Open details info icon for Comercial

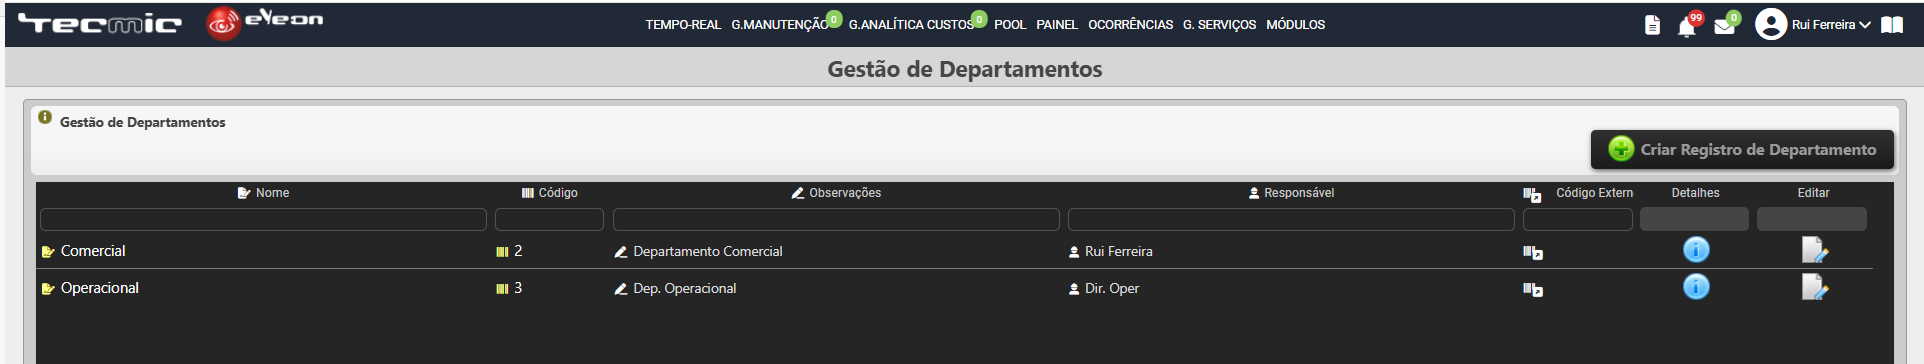click(x=1696, y=249)
